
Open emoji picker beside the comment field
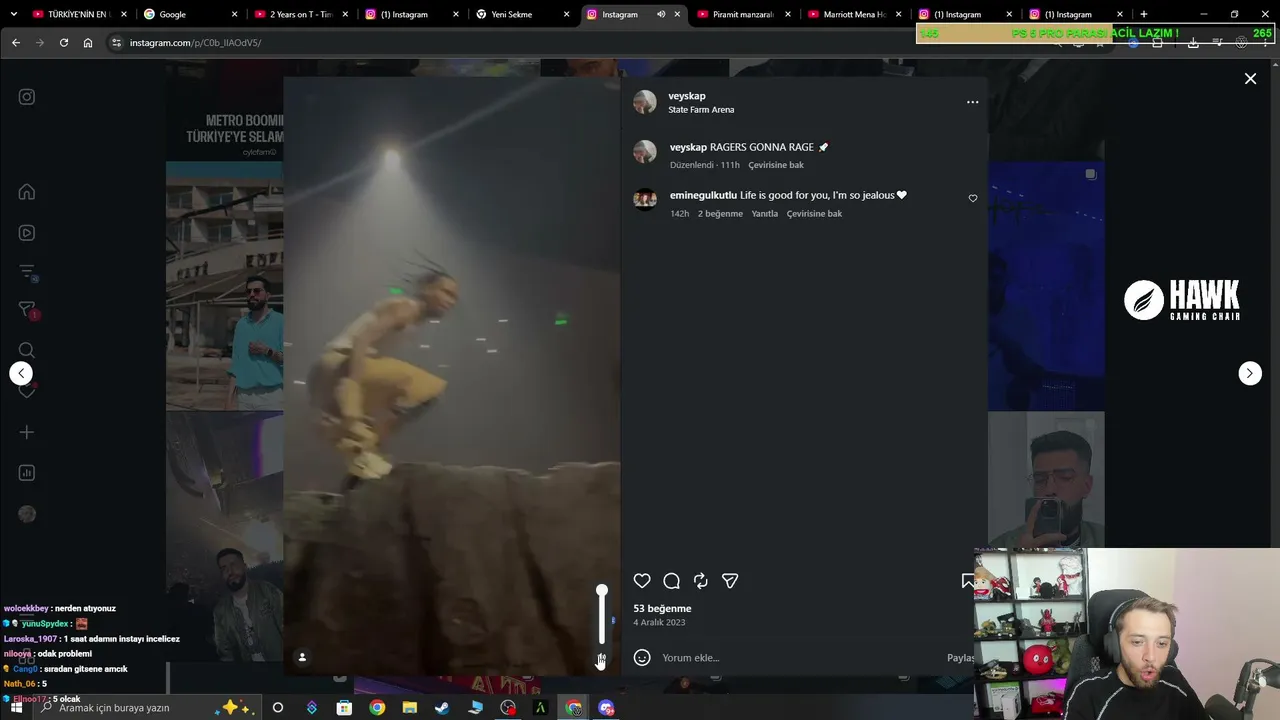pyautogui.click(x=642, y=657)
